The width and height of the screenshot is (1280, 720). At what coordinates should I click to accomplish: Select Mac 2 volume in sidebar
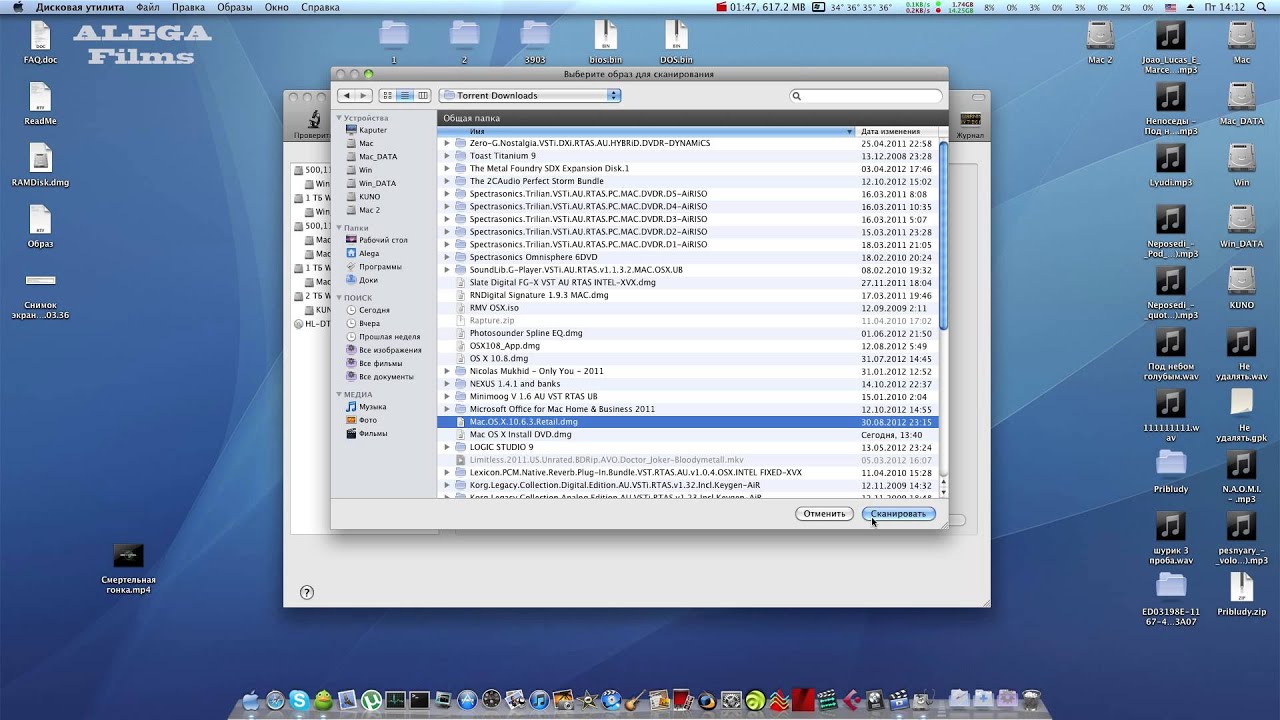coord(369,210)
